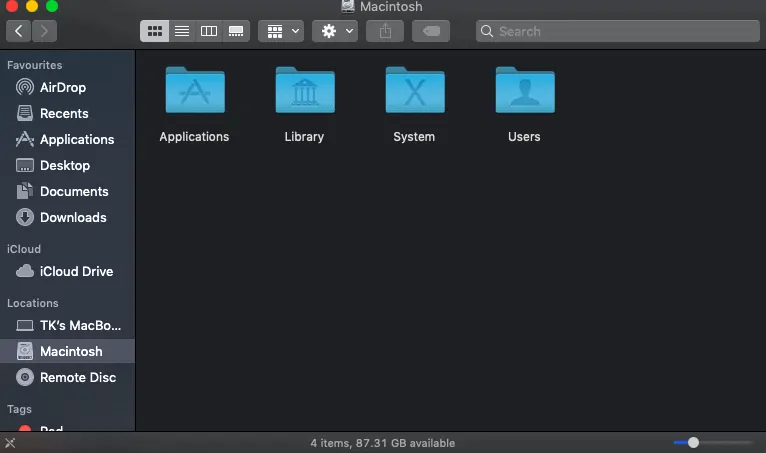The height and width of the screenshot is (453, 766).
Task: Switch to gallery view
Action: [236, 31]
